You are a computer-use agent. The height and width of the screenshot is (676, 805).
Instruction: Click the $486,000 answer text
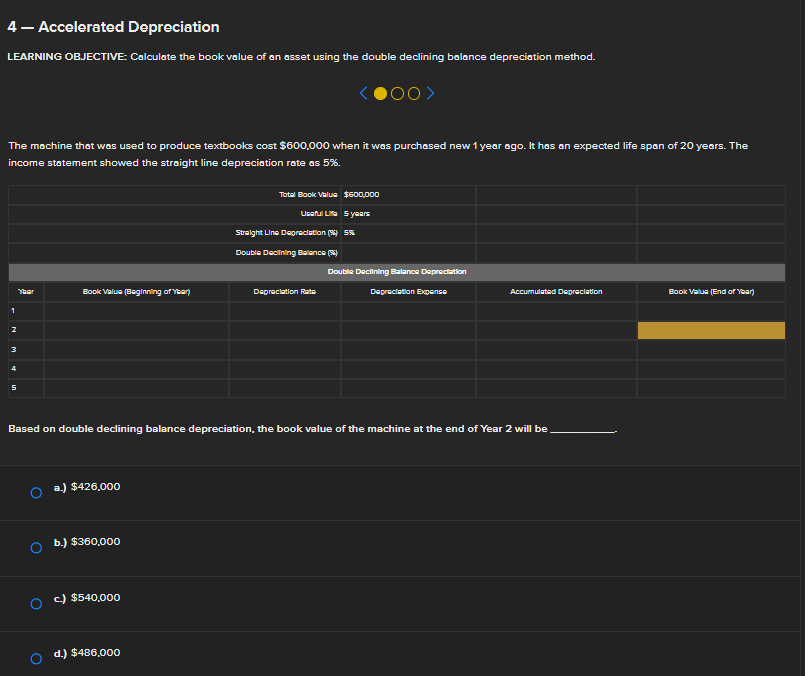point(95,652)
